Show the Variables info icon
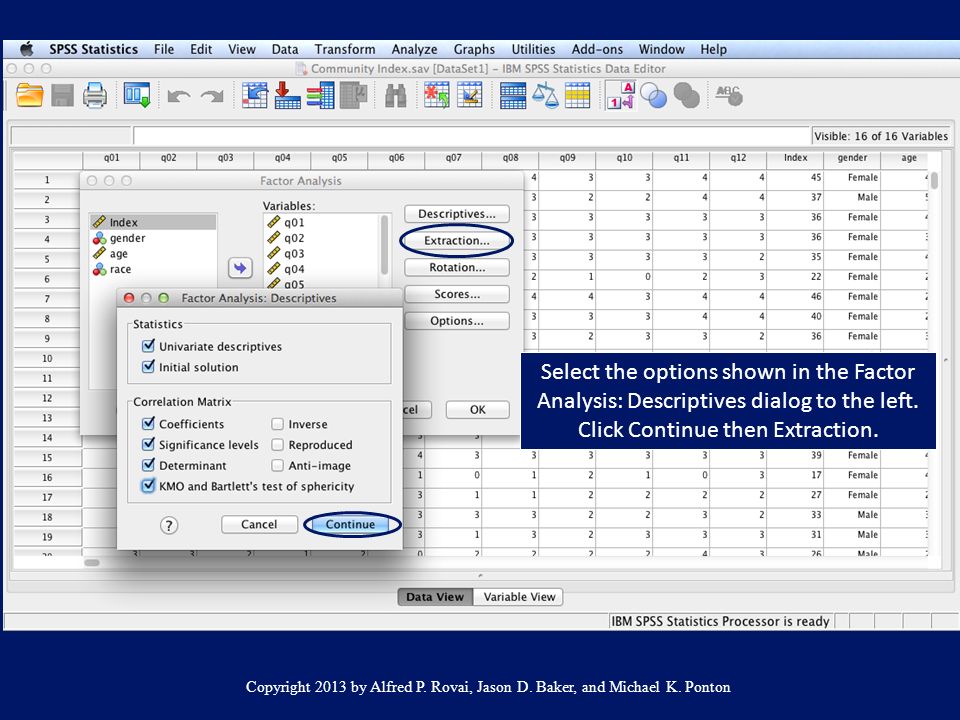960x720 pixels. pos(320,96)
